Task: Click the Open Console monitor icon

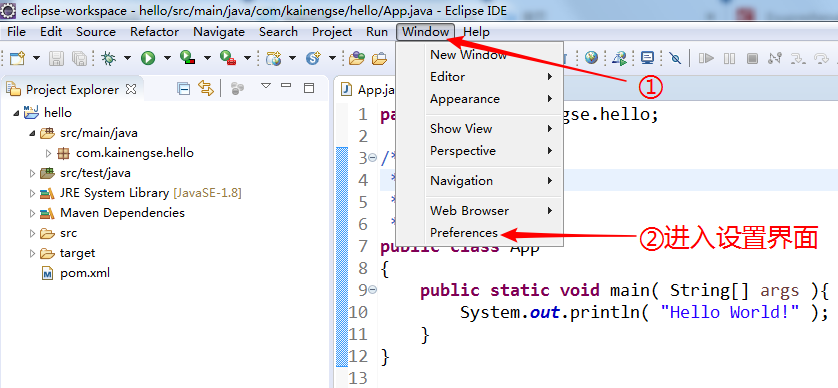Action: point(648,58)
